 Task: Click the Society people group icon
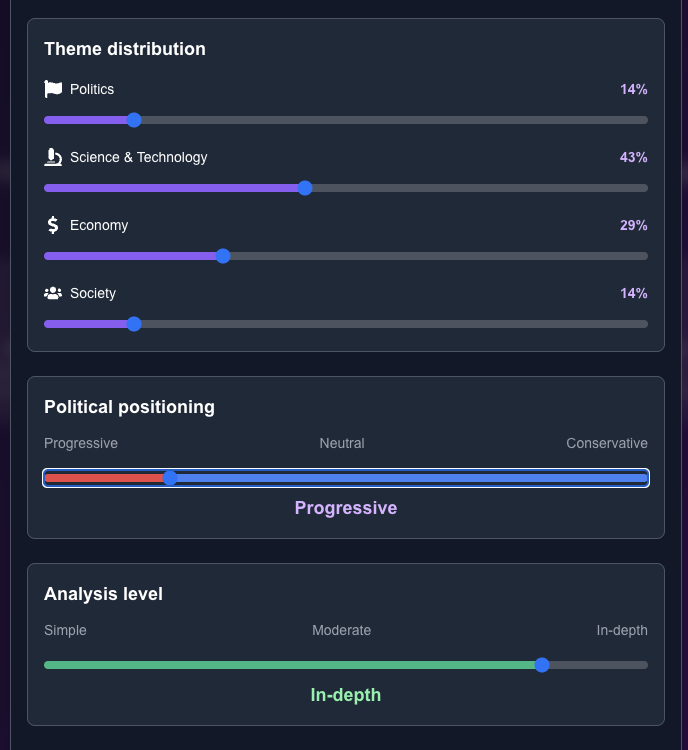53,293
